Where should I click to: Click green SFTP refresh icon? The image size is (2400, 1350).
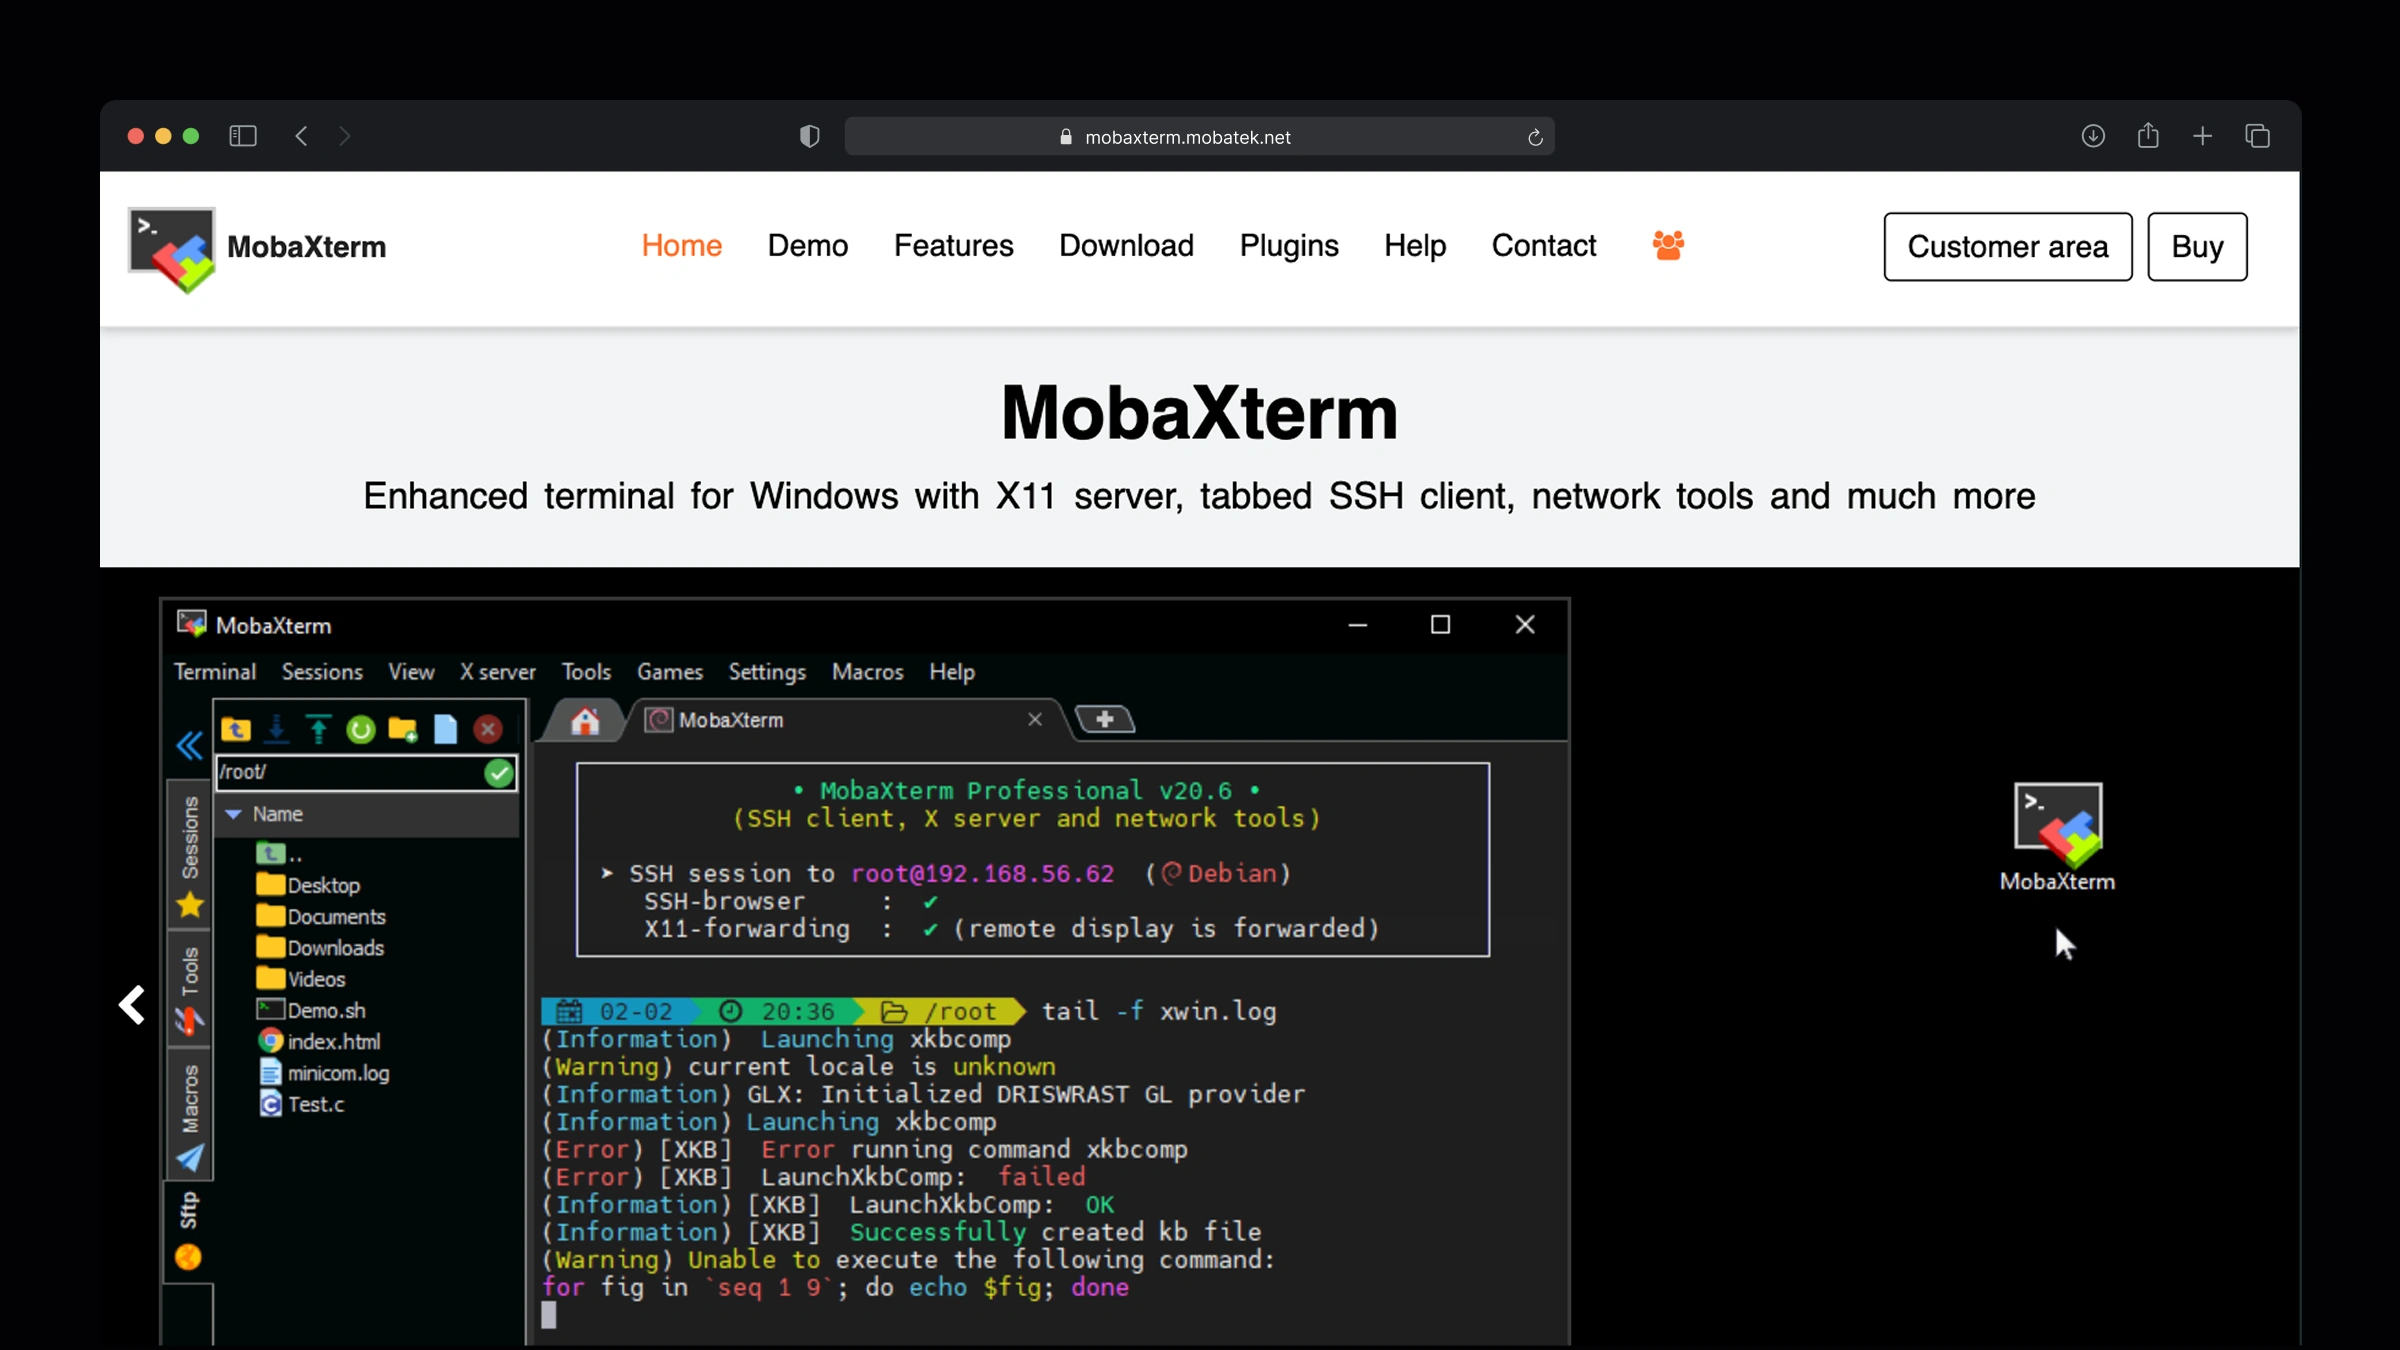pos(361,730)
